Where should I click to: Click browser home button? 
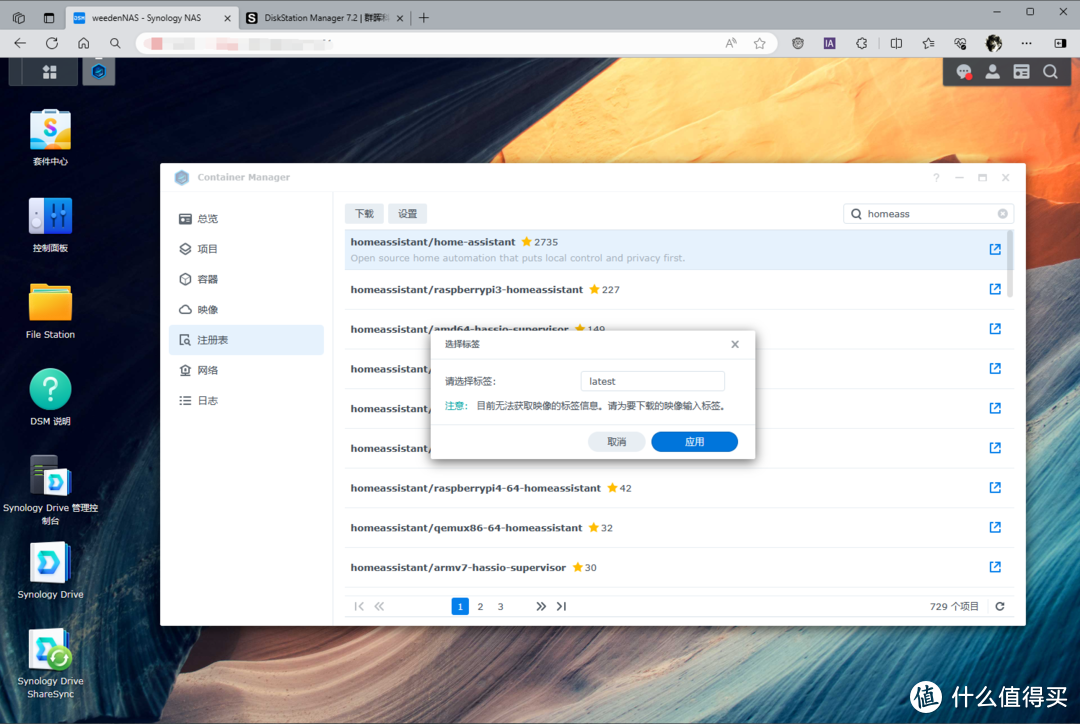click(83, 43)
